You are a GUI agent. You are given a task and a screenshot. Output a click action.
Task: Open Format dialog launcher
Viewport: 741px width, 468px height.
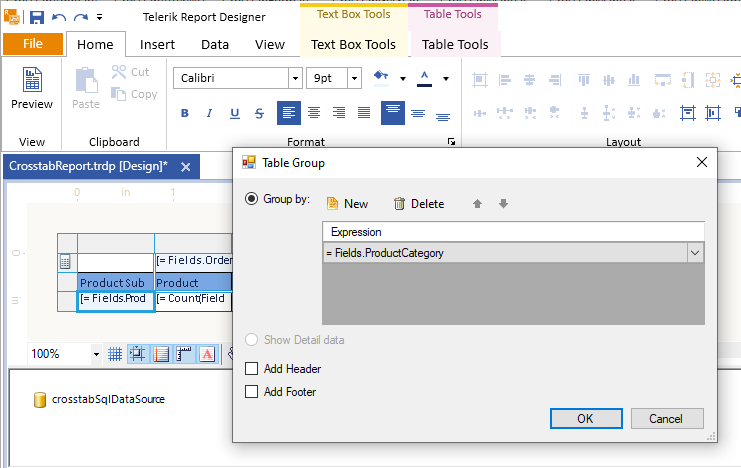tap(451, 142)
